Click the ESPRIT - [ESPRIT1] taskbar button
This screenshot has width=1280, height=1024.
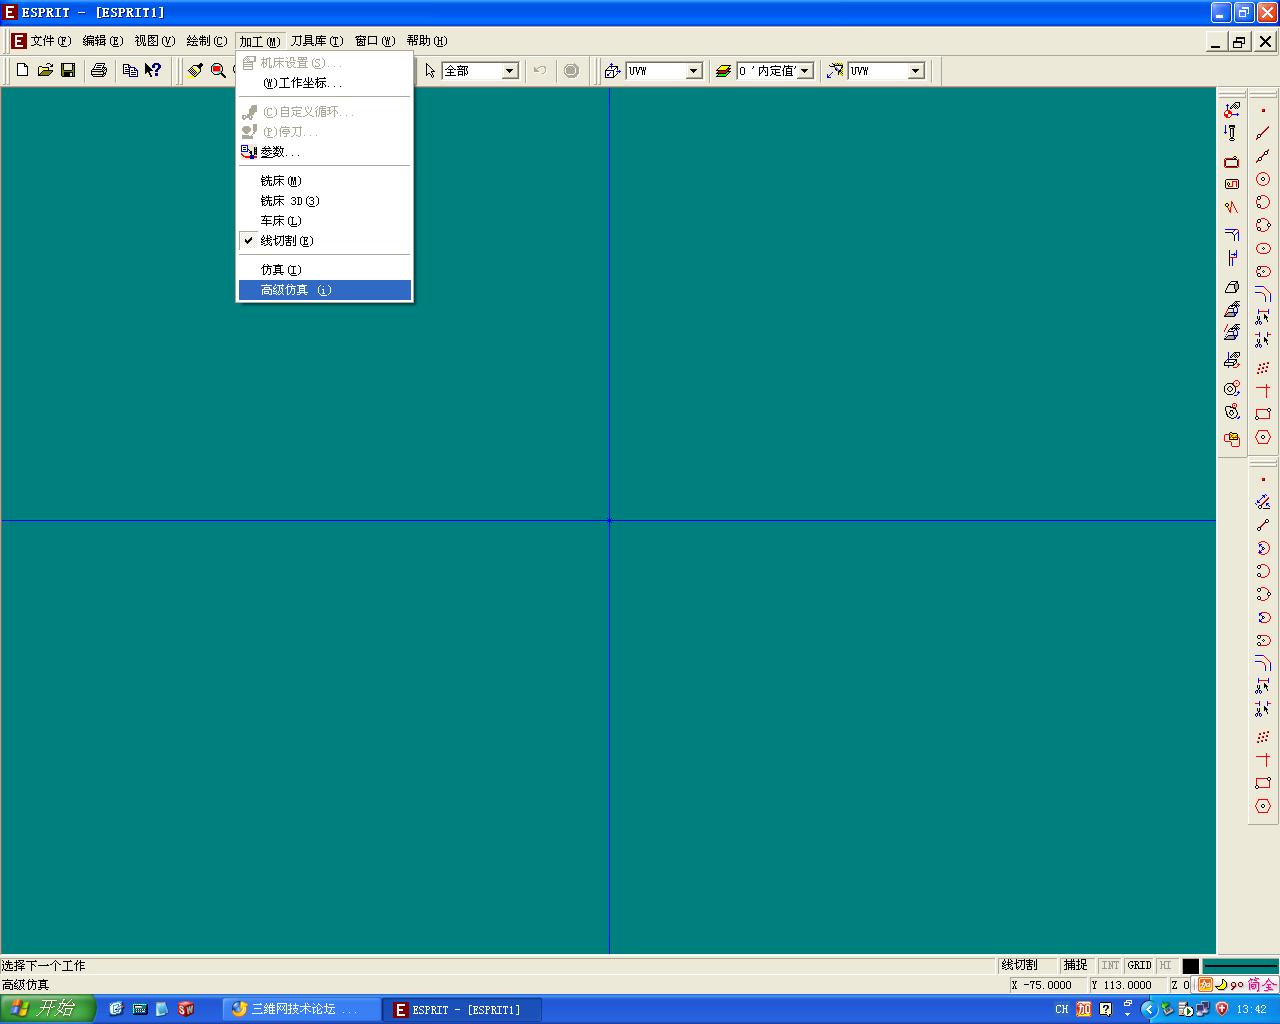pos(464,1010)
